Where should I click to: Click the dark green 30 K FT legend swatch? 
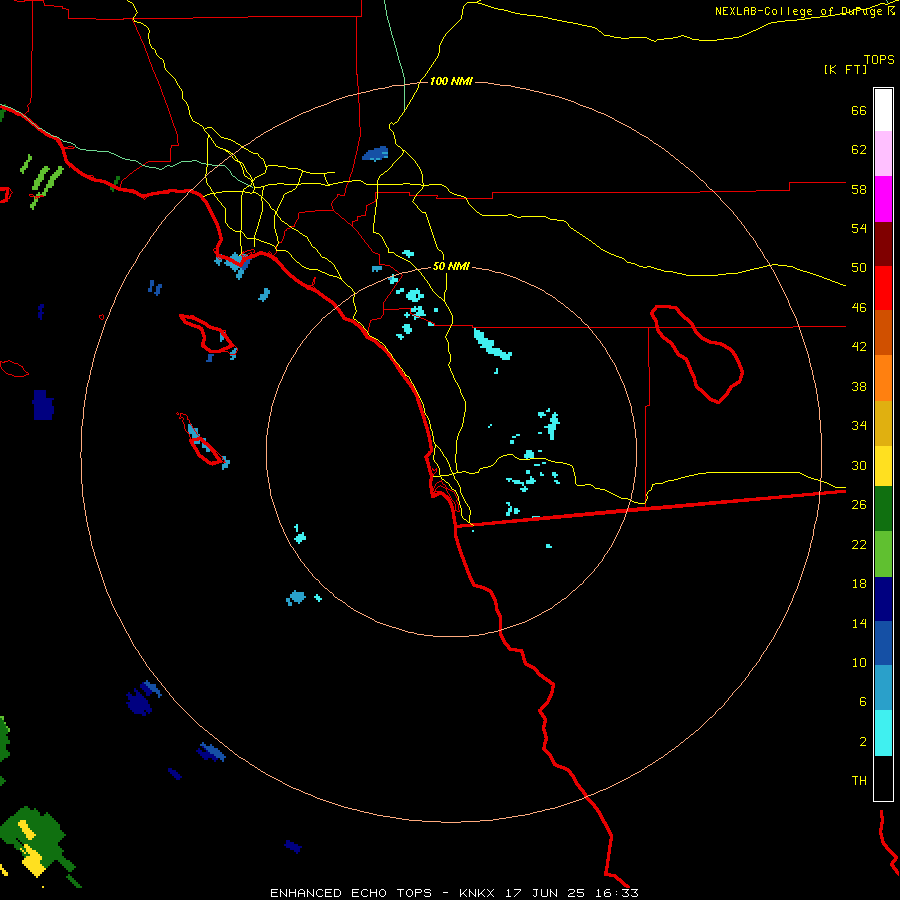pos(883,509)
